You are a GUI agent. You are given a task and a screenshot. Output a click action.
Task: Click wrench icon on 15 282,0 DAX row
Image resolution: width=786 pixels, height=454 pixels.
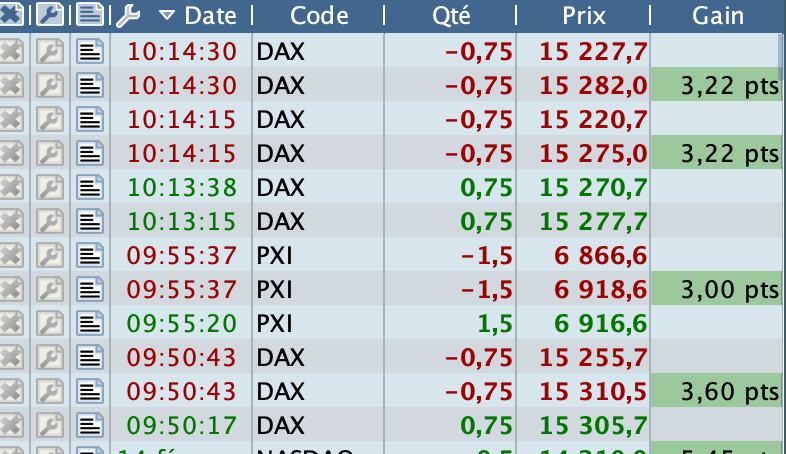point(48,85)
